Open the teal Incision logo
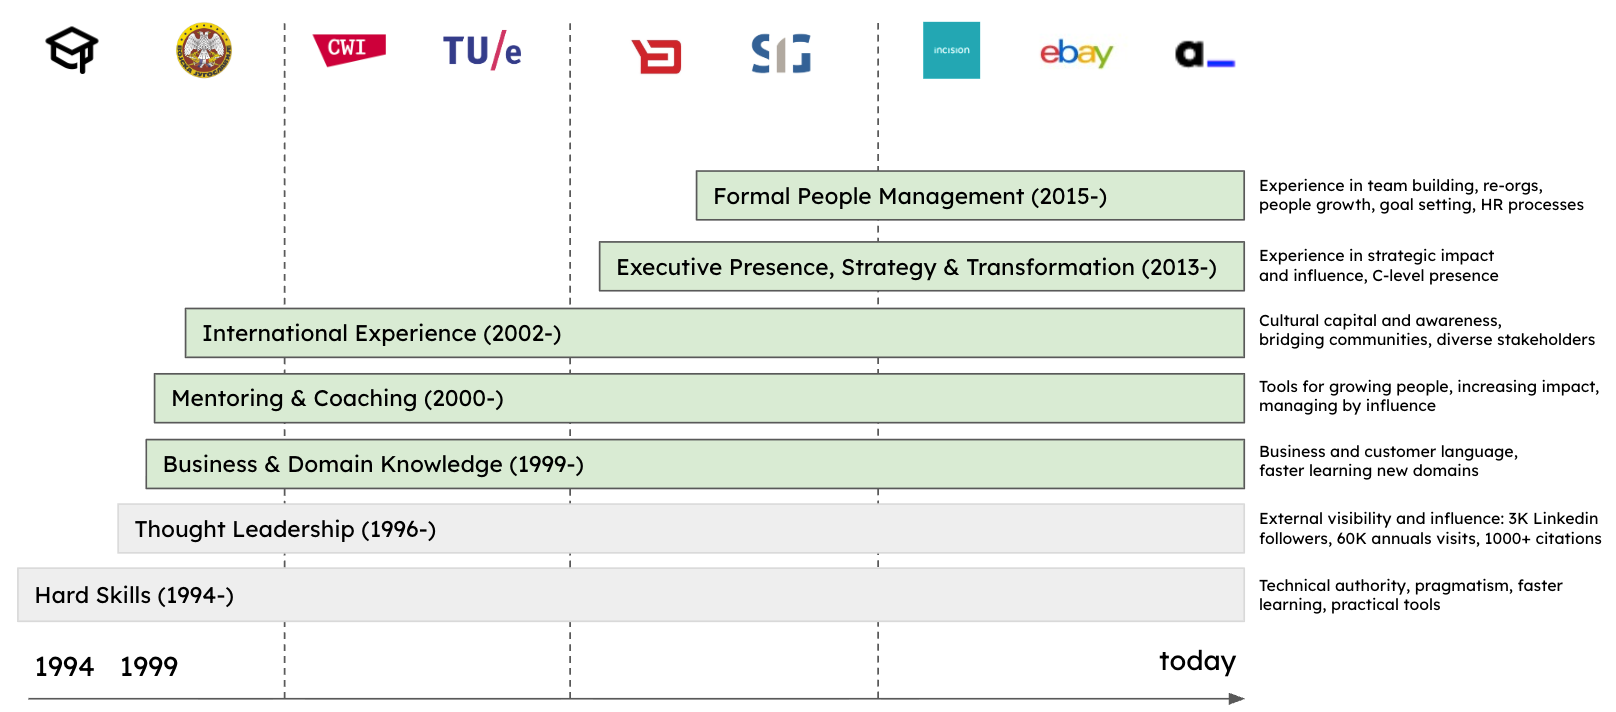The height and width of the screenshot is (712, 1616). (x=951, y=50)
